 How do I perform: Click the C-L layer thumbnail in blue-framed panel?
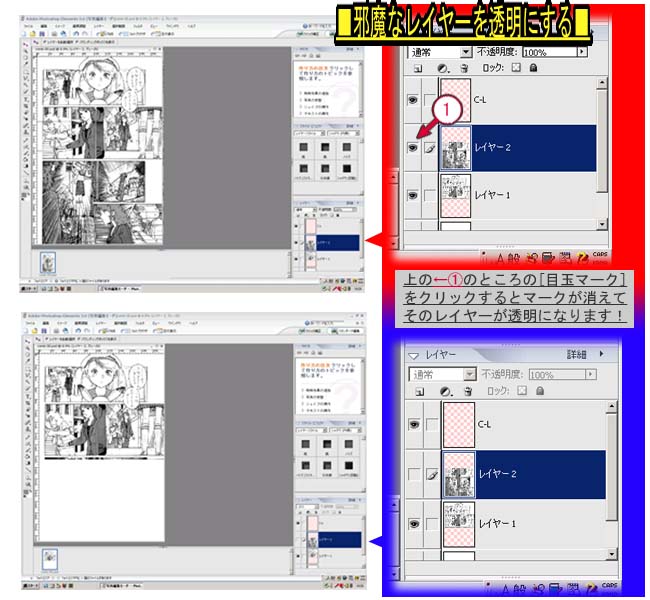point(459,425)
